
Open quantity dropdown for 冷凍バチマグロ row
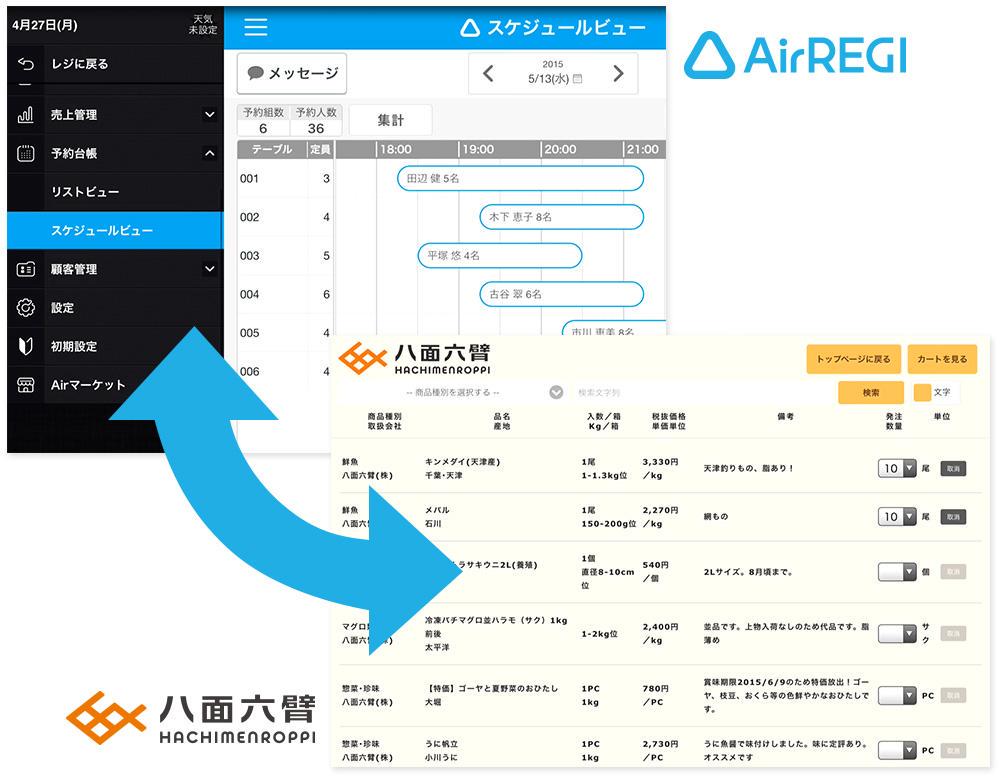pos(897,634)
